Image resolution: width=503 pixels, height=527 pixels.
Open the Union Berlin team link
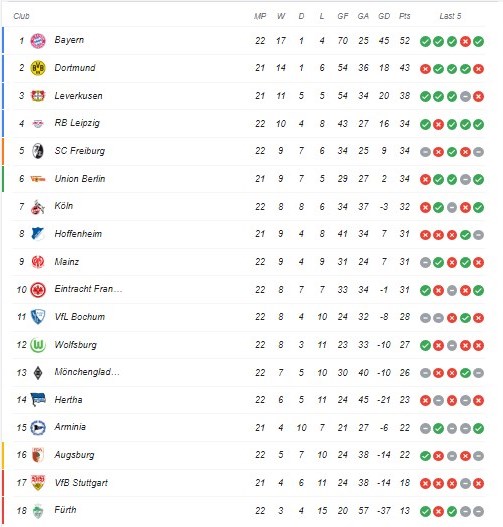(80, 178)
